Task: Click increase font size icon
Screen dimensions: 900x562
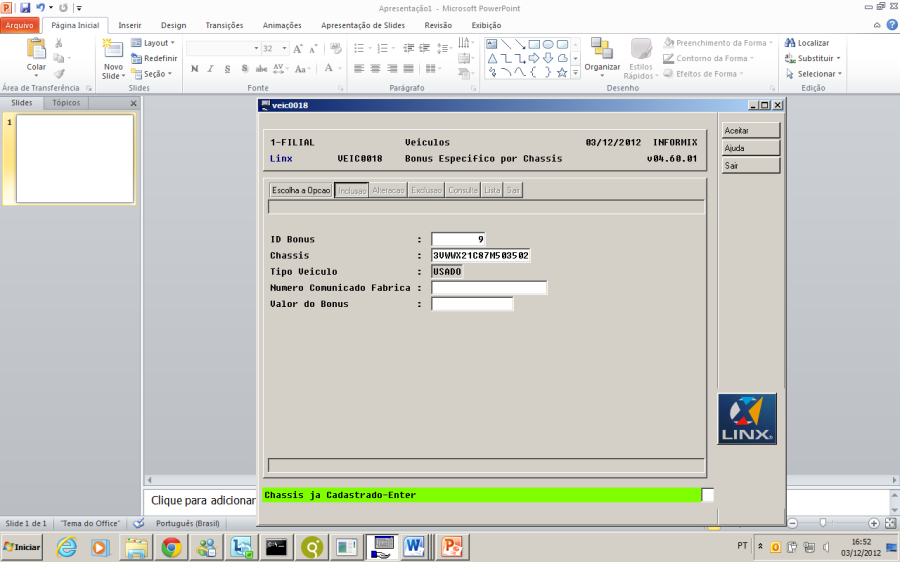Action: 297,49
